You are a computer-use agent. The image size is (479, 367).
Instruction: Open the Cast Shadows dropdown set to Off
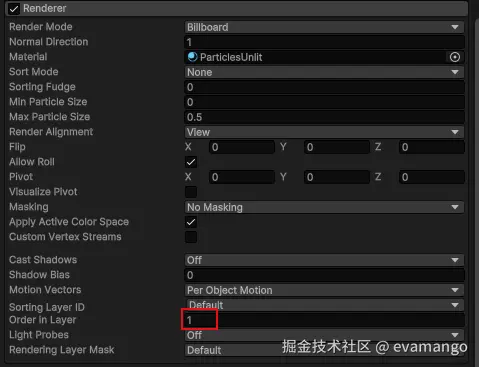click(x=324, y=260)
